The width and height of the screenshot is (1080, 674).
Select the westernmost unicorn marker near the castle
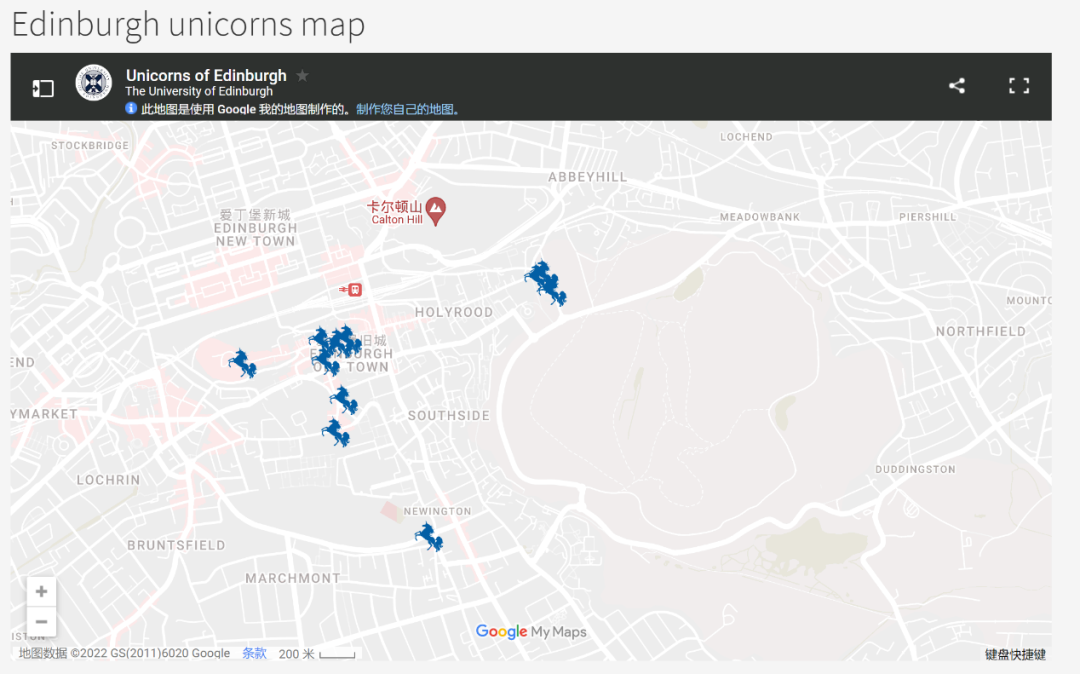click(243, 364)
